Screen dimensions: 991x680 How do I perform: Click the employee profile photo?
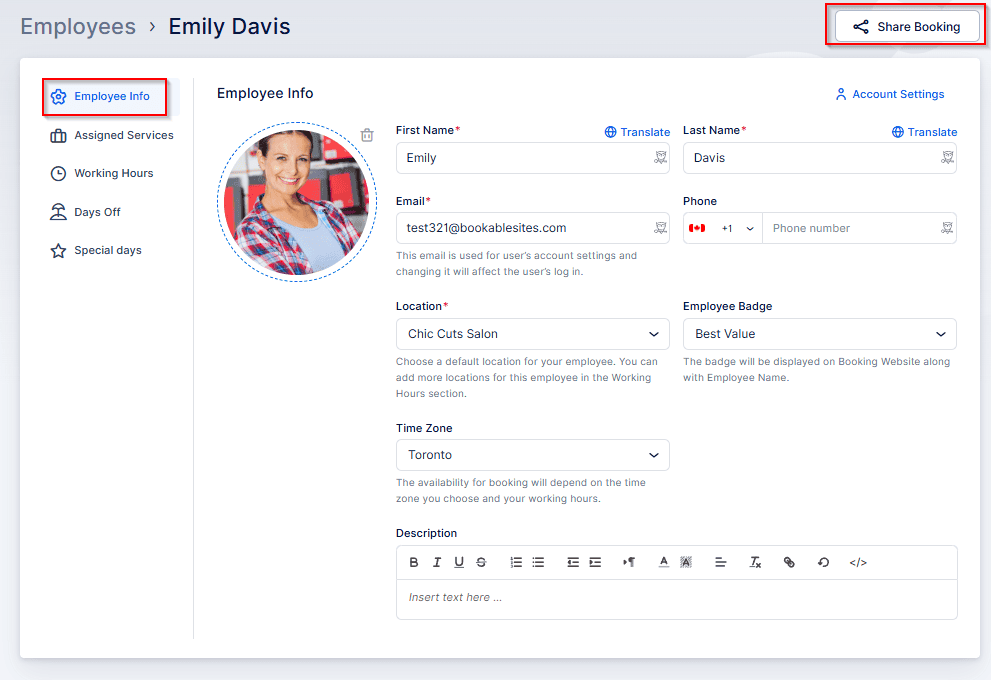pos(297,202)
